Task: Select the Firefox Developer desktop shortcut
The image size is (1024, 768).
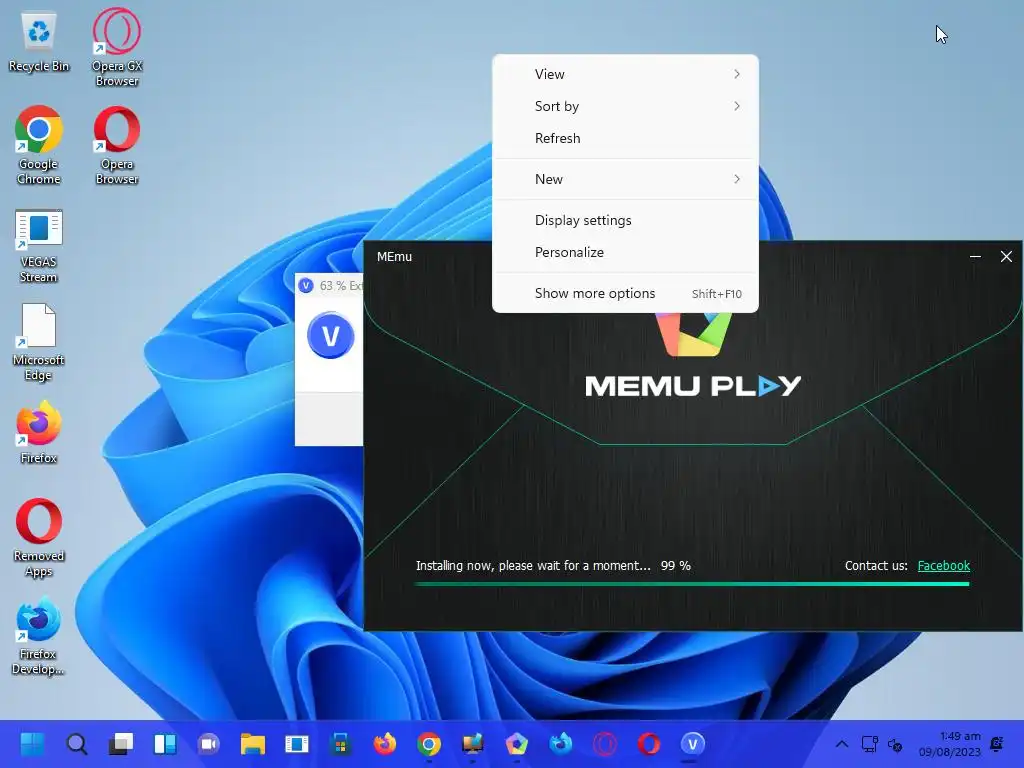Action: 39,636
